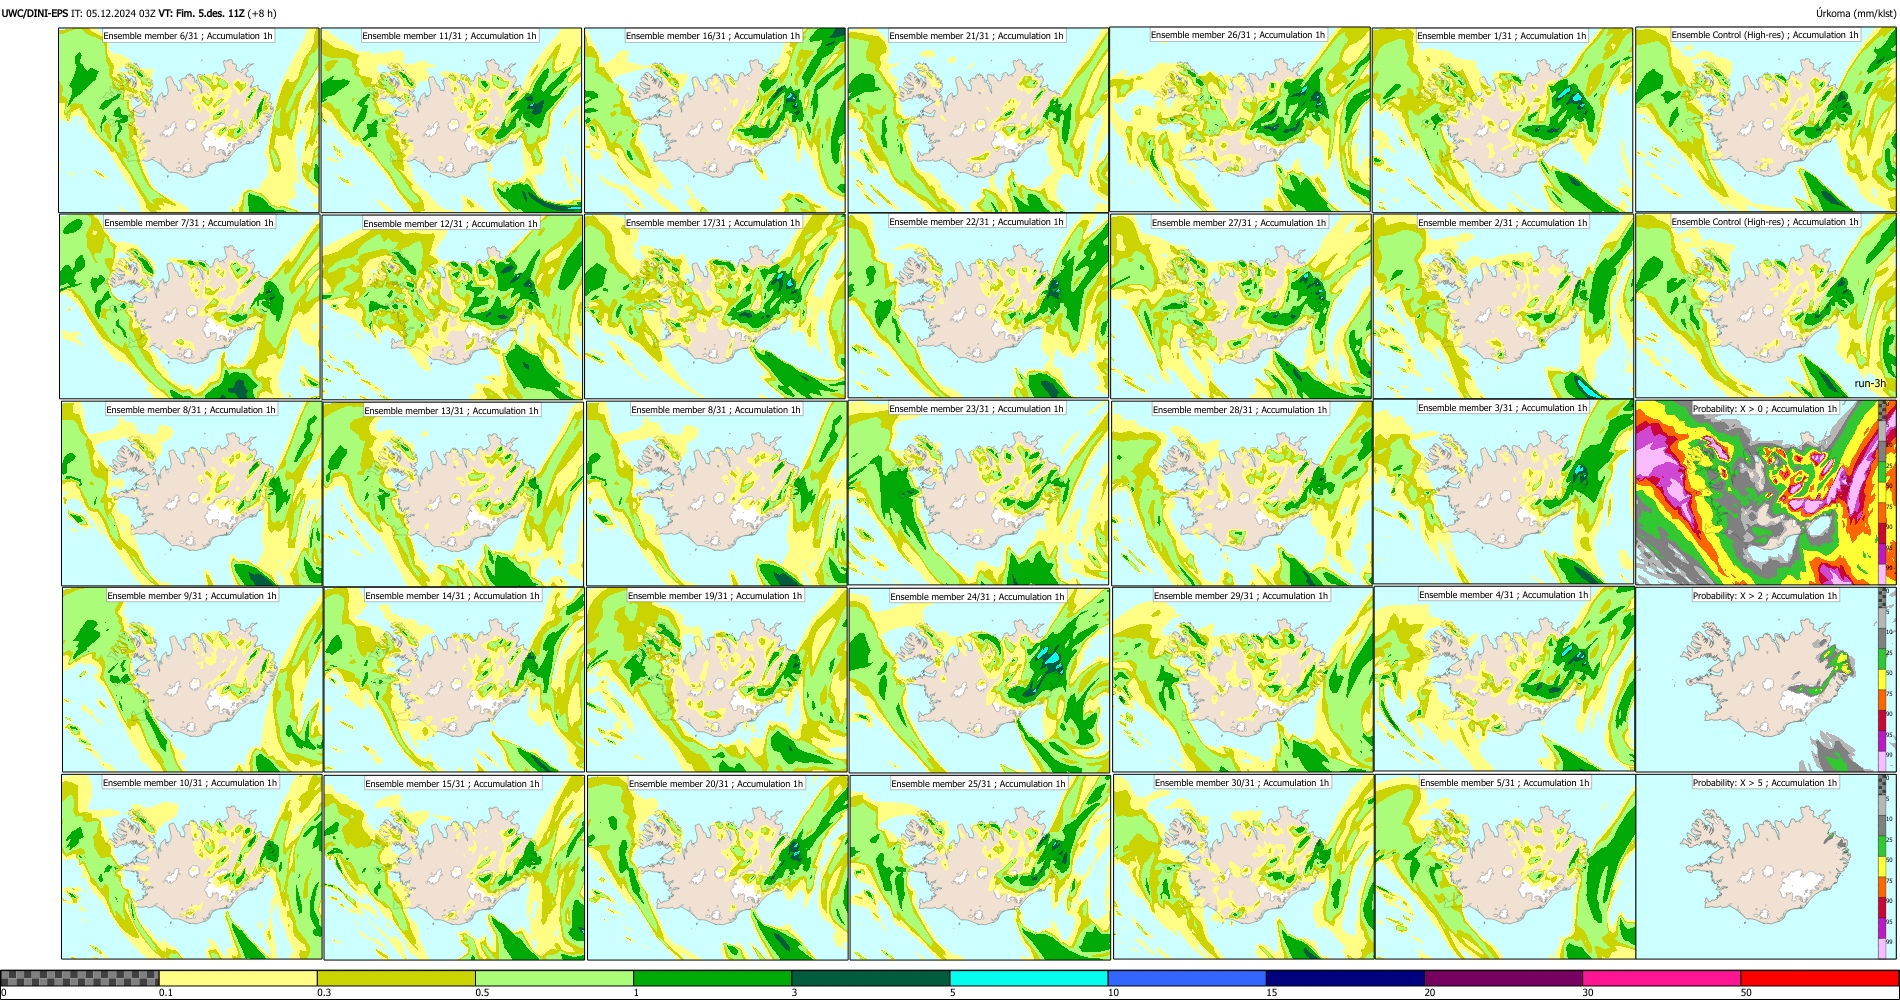Pick the cyan 5–10 legend swatch
1900x1000 pixels.
point(1029,978)
